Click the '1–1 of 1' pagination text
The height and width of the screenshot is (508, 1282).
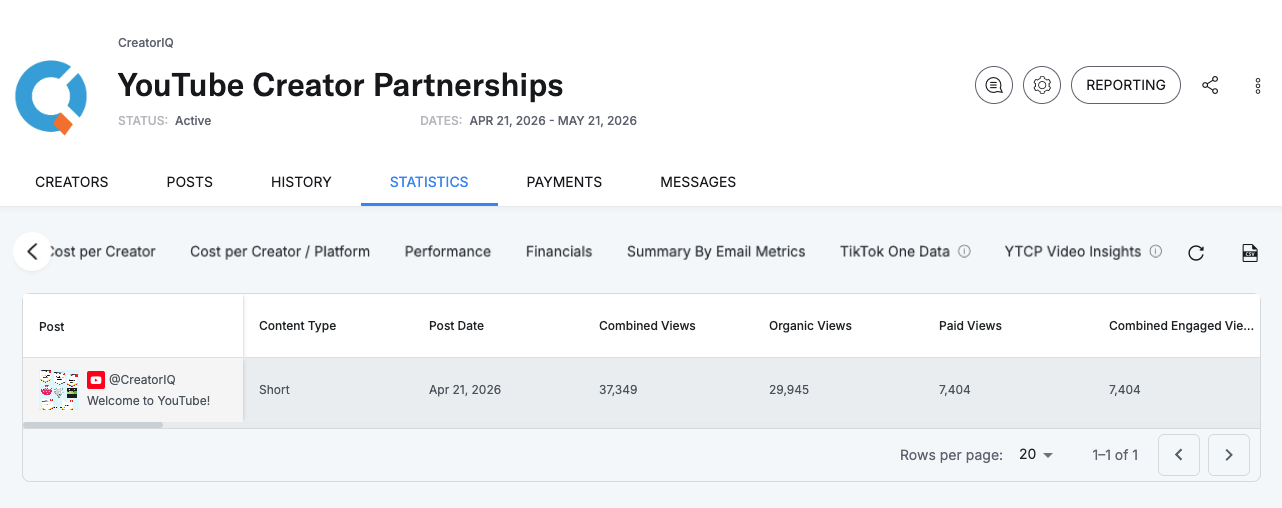point(1115,455)
